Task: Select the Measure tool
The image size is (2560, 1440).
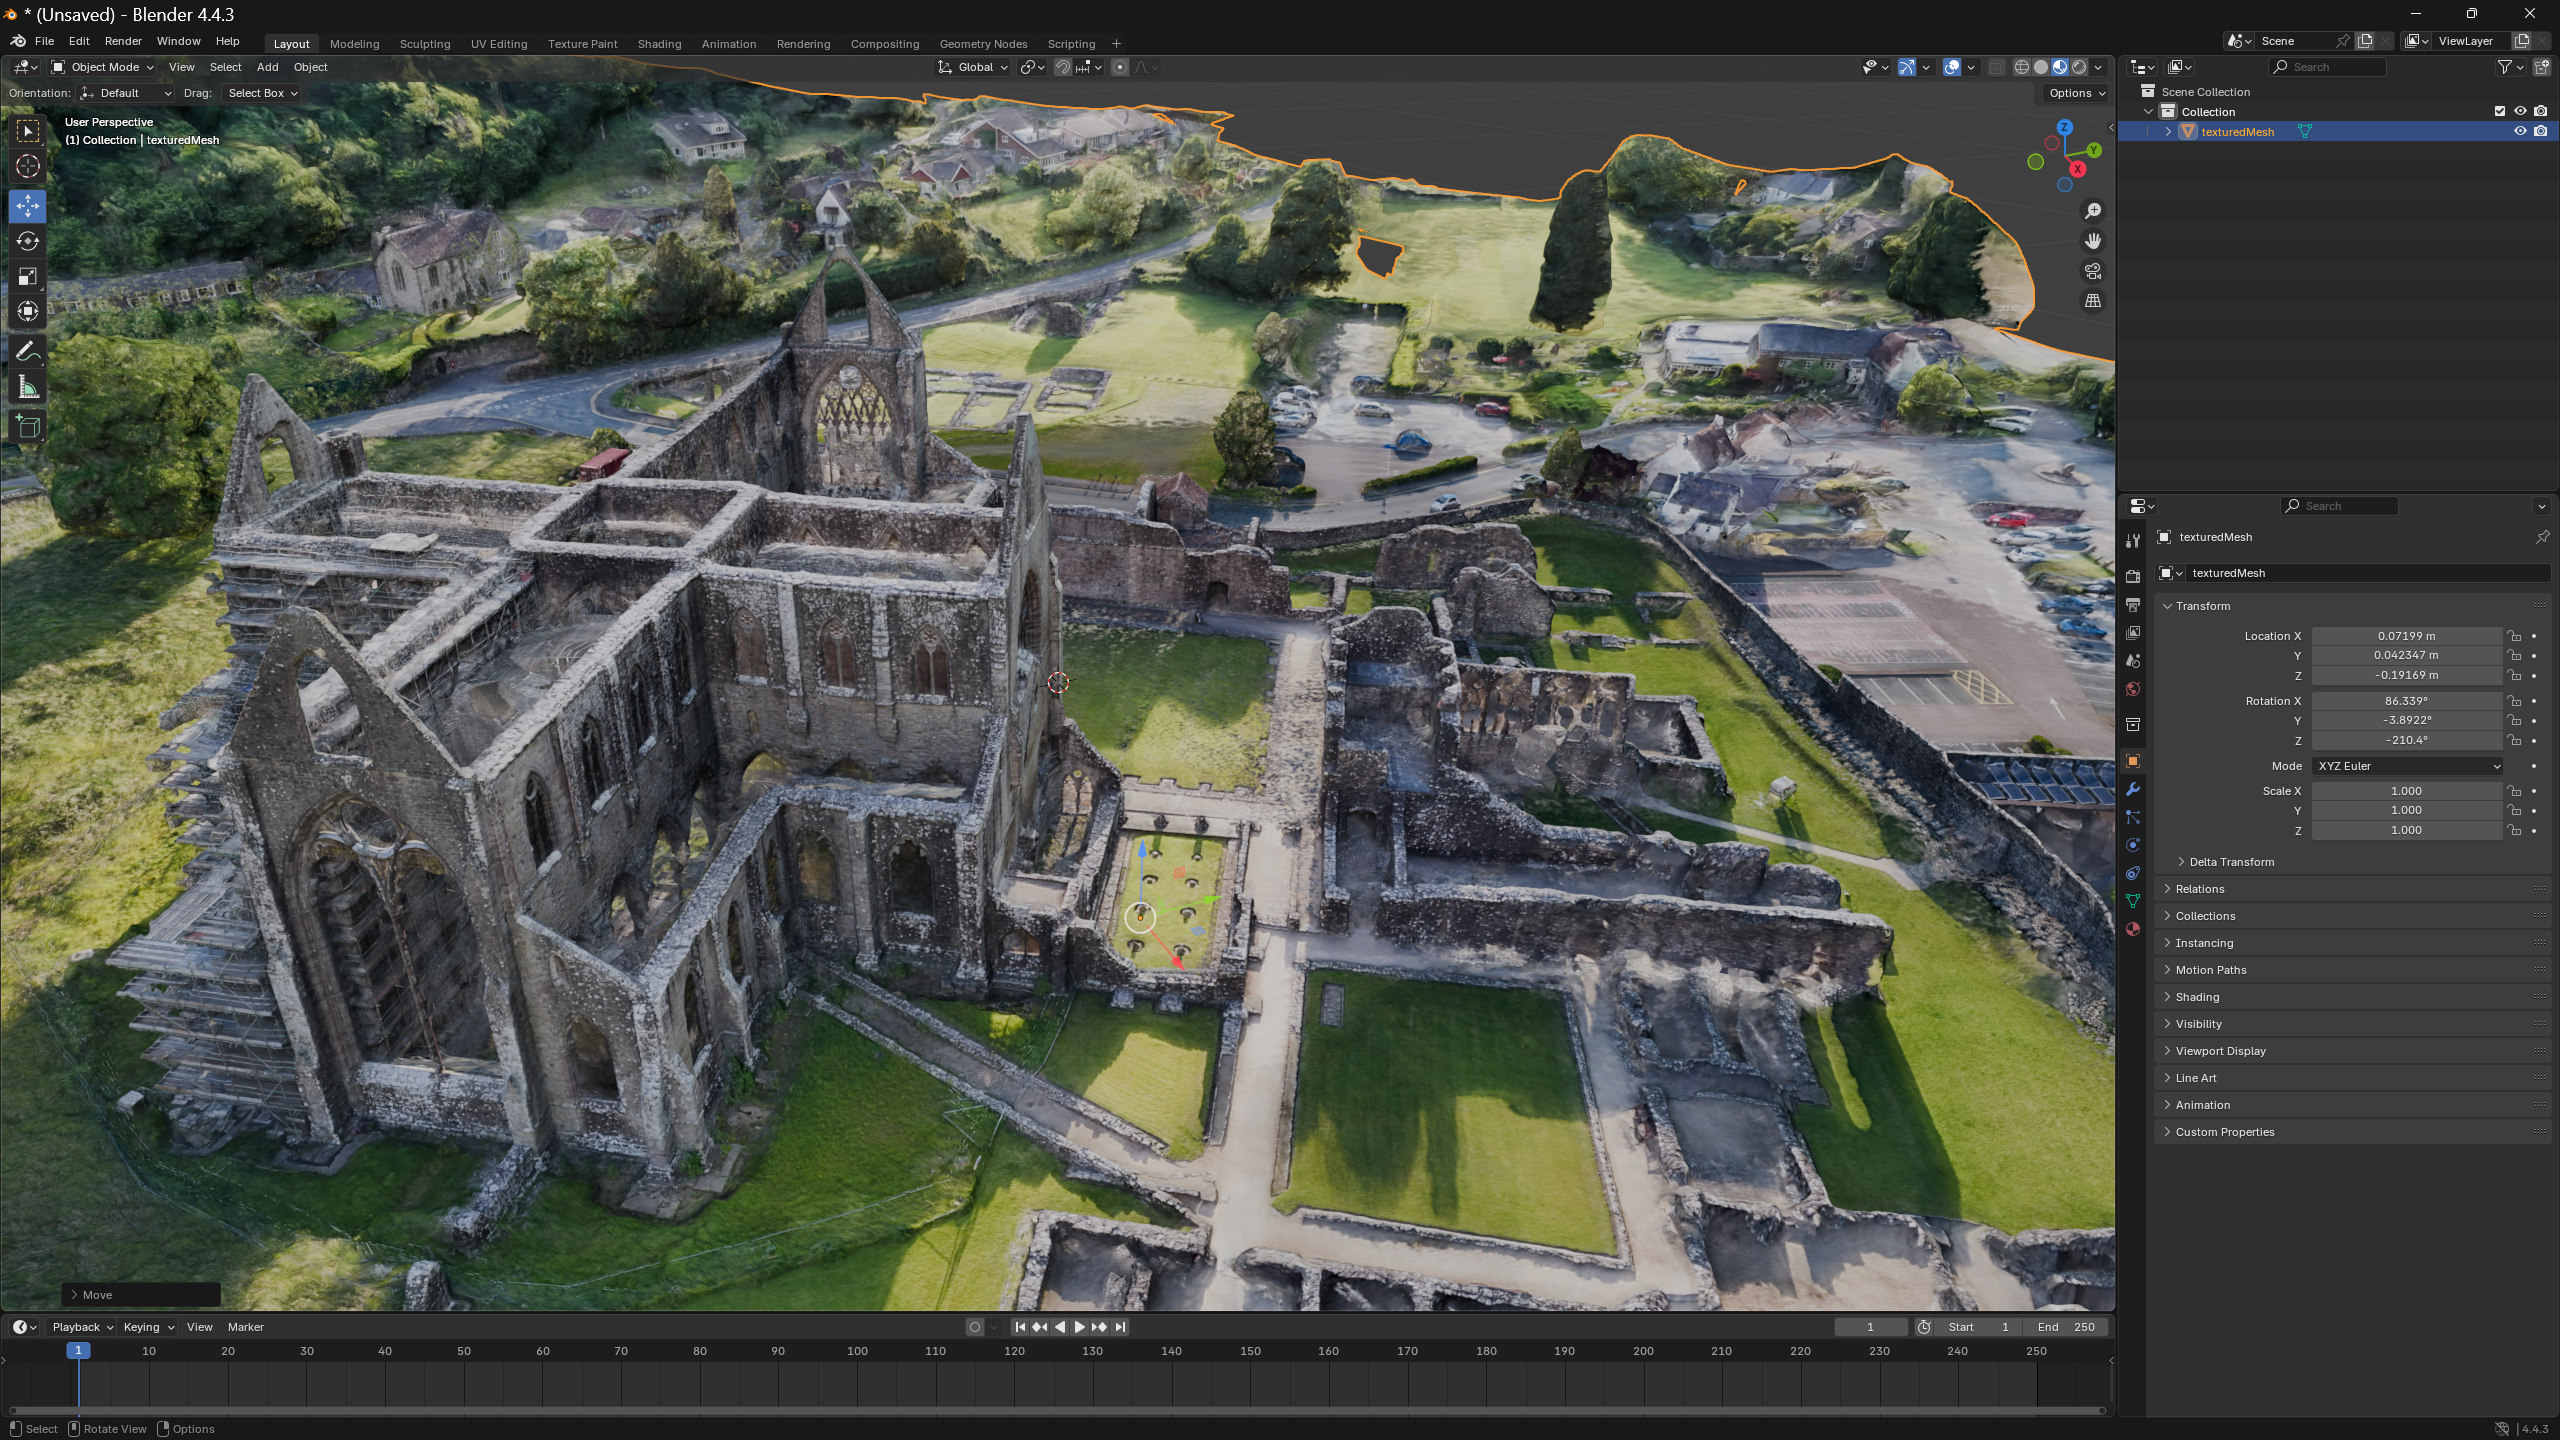Action: [28, 388]
